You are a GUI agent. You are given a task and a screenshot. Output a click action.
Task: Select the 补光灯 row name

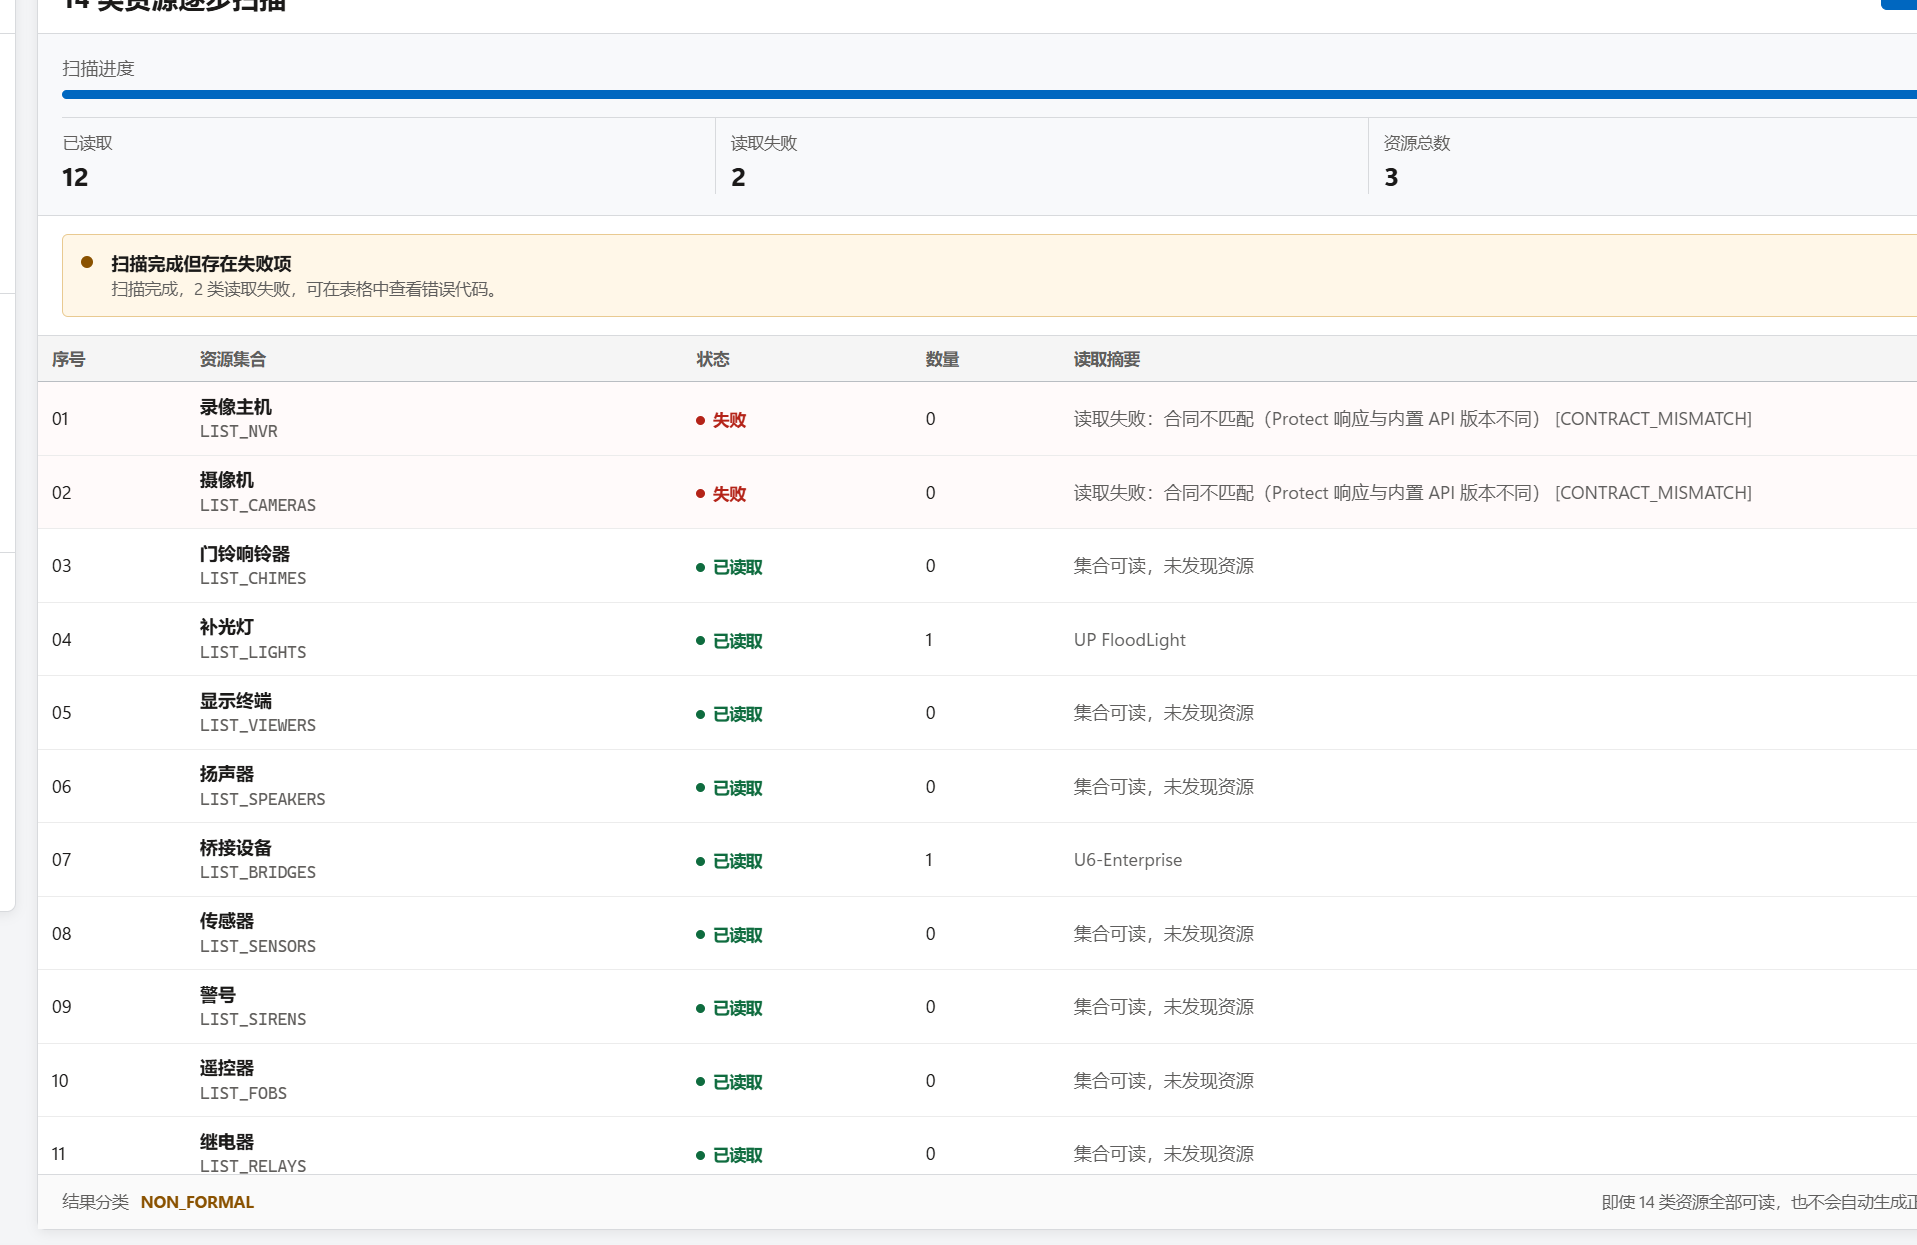[x=227, y=627]
